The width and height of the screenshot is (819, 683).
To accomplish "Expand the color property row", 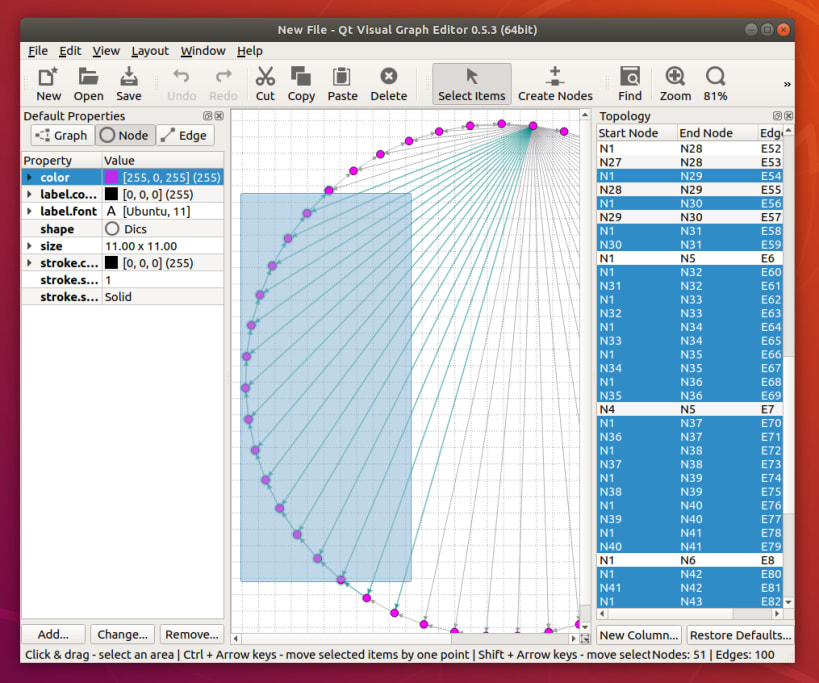I will pos(30,177).
